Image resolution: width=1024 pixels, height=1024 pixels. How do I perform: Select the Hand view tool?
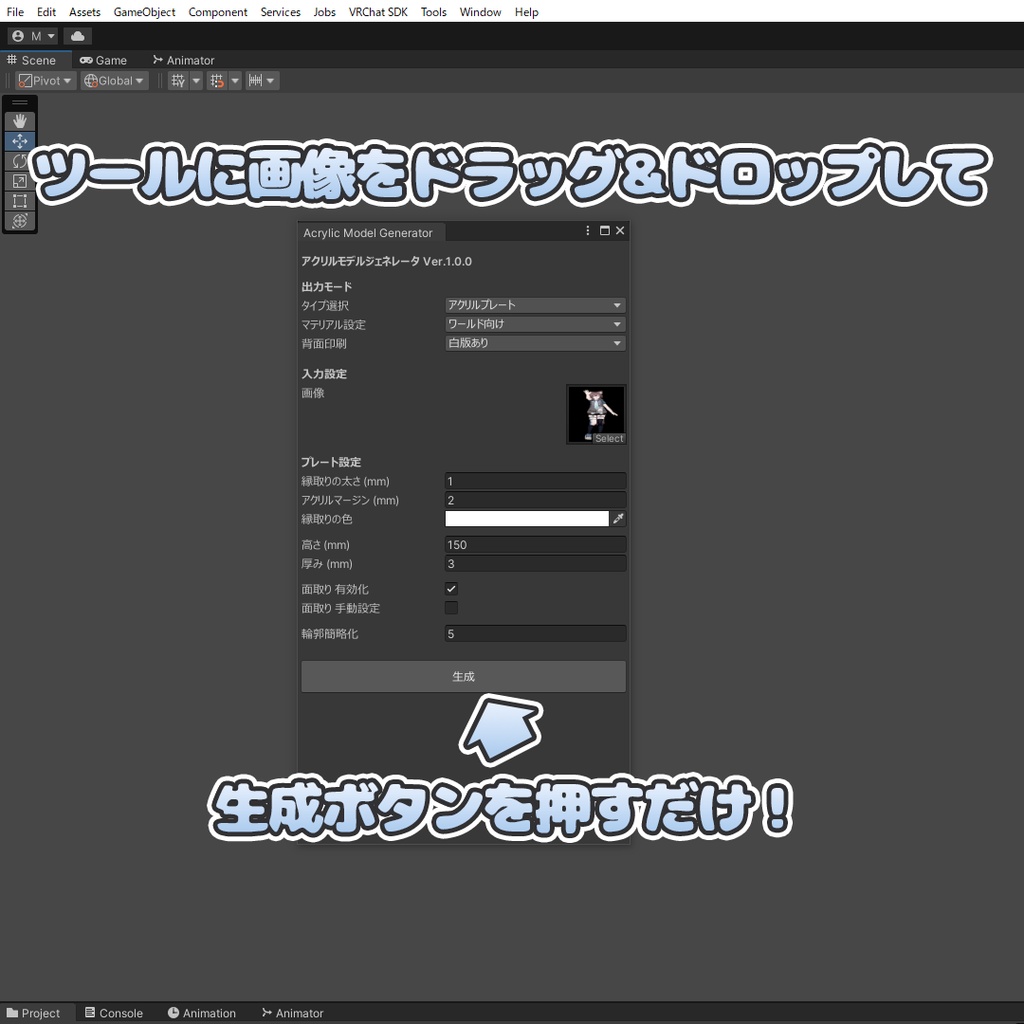click(20, 121)
